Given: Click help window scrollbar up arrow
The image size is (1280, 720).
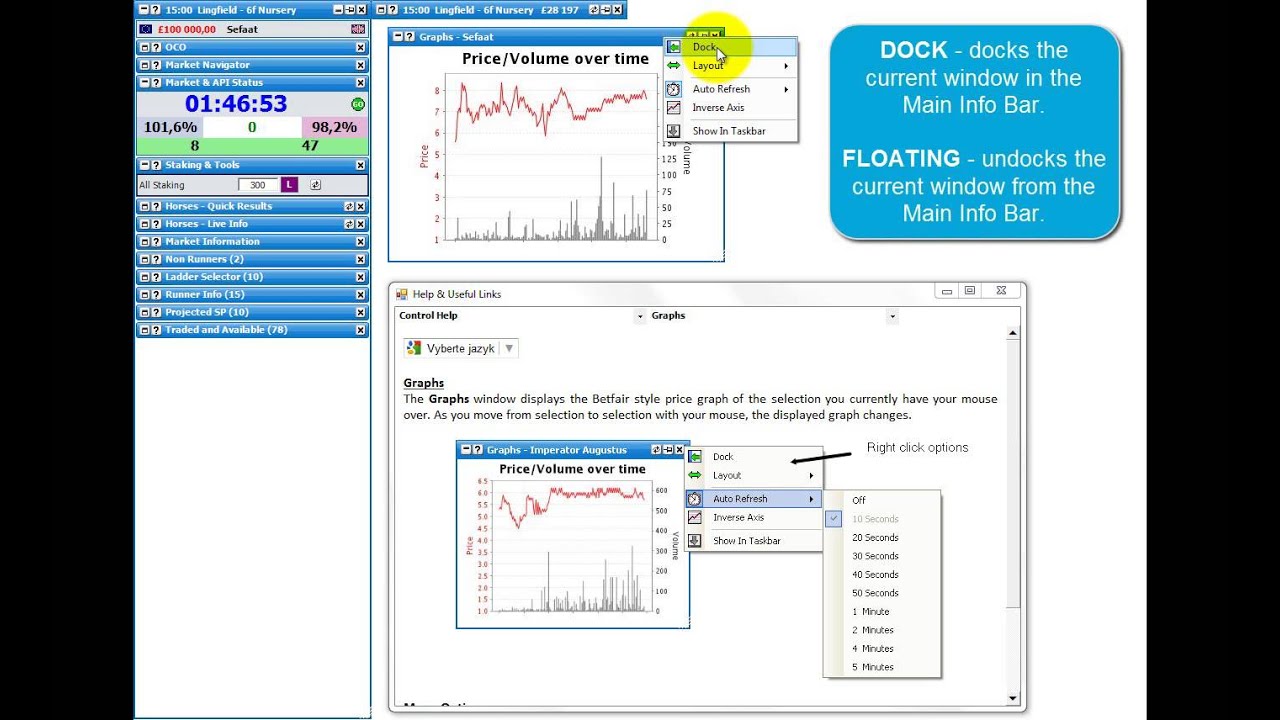Looking at the screenshot, I should pos(1012,333).
